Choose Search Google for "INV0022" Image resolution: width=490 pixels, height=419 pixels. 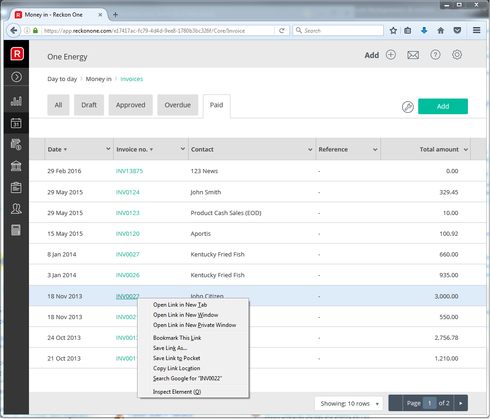point(193,378)
